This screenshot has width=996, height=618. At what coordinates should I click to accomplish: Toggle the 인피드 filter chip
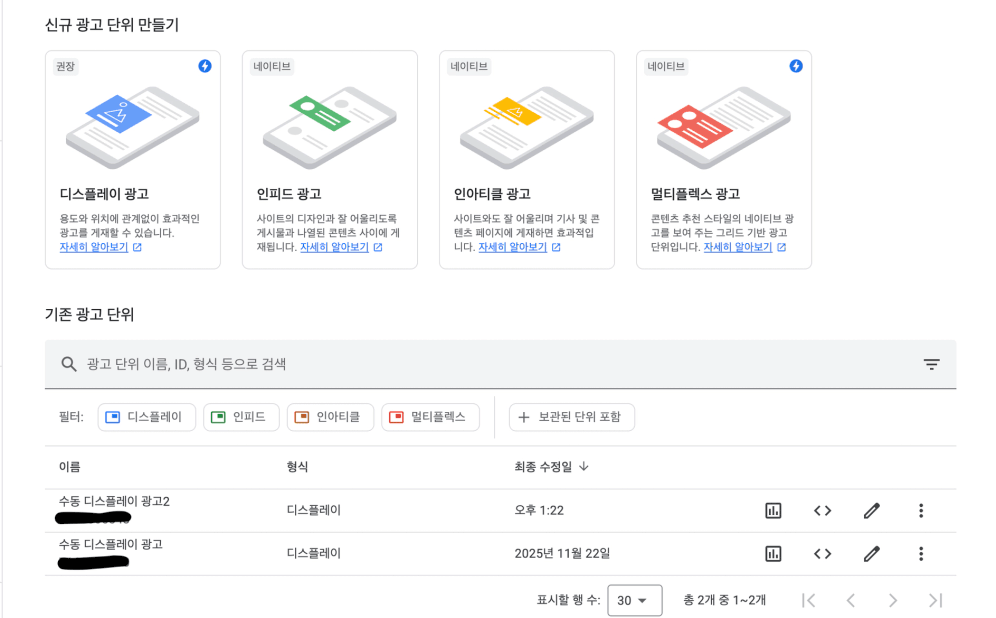coord(241,417)
